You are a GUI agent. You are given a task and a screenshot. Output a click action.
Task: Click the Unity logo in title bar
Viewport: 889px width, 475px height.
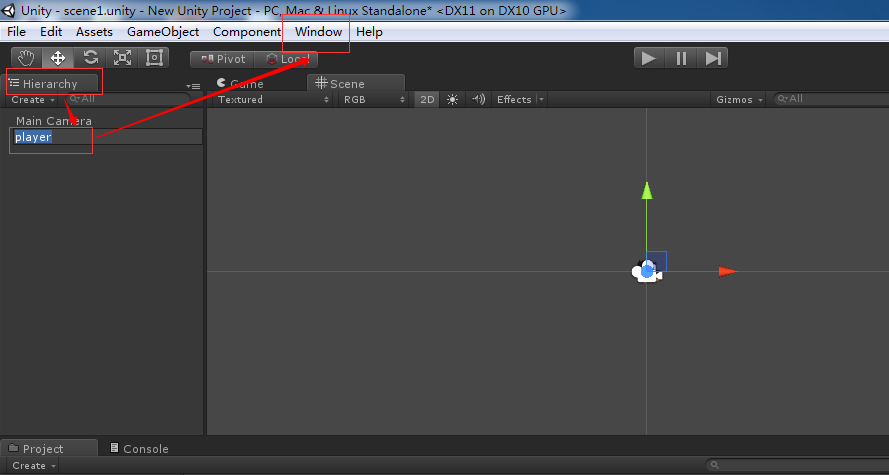(9, 10)
